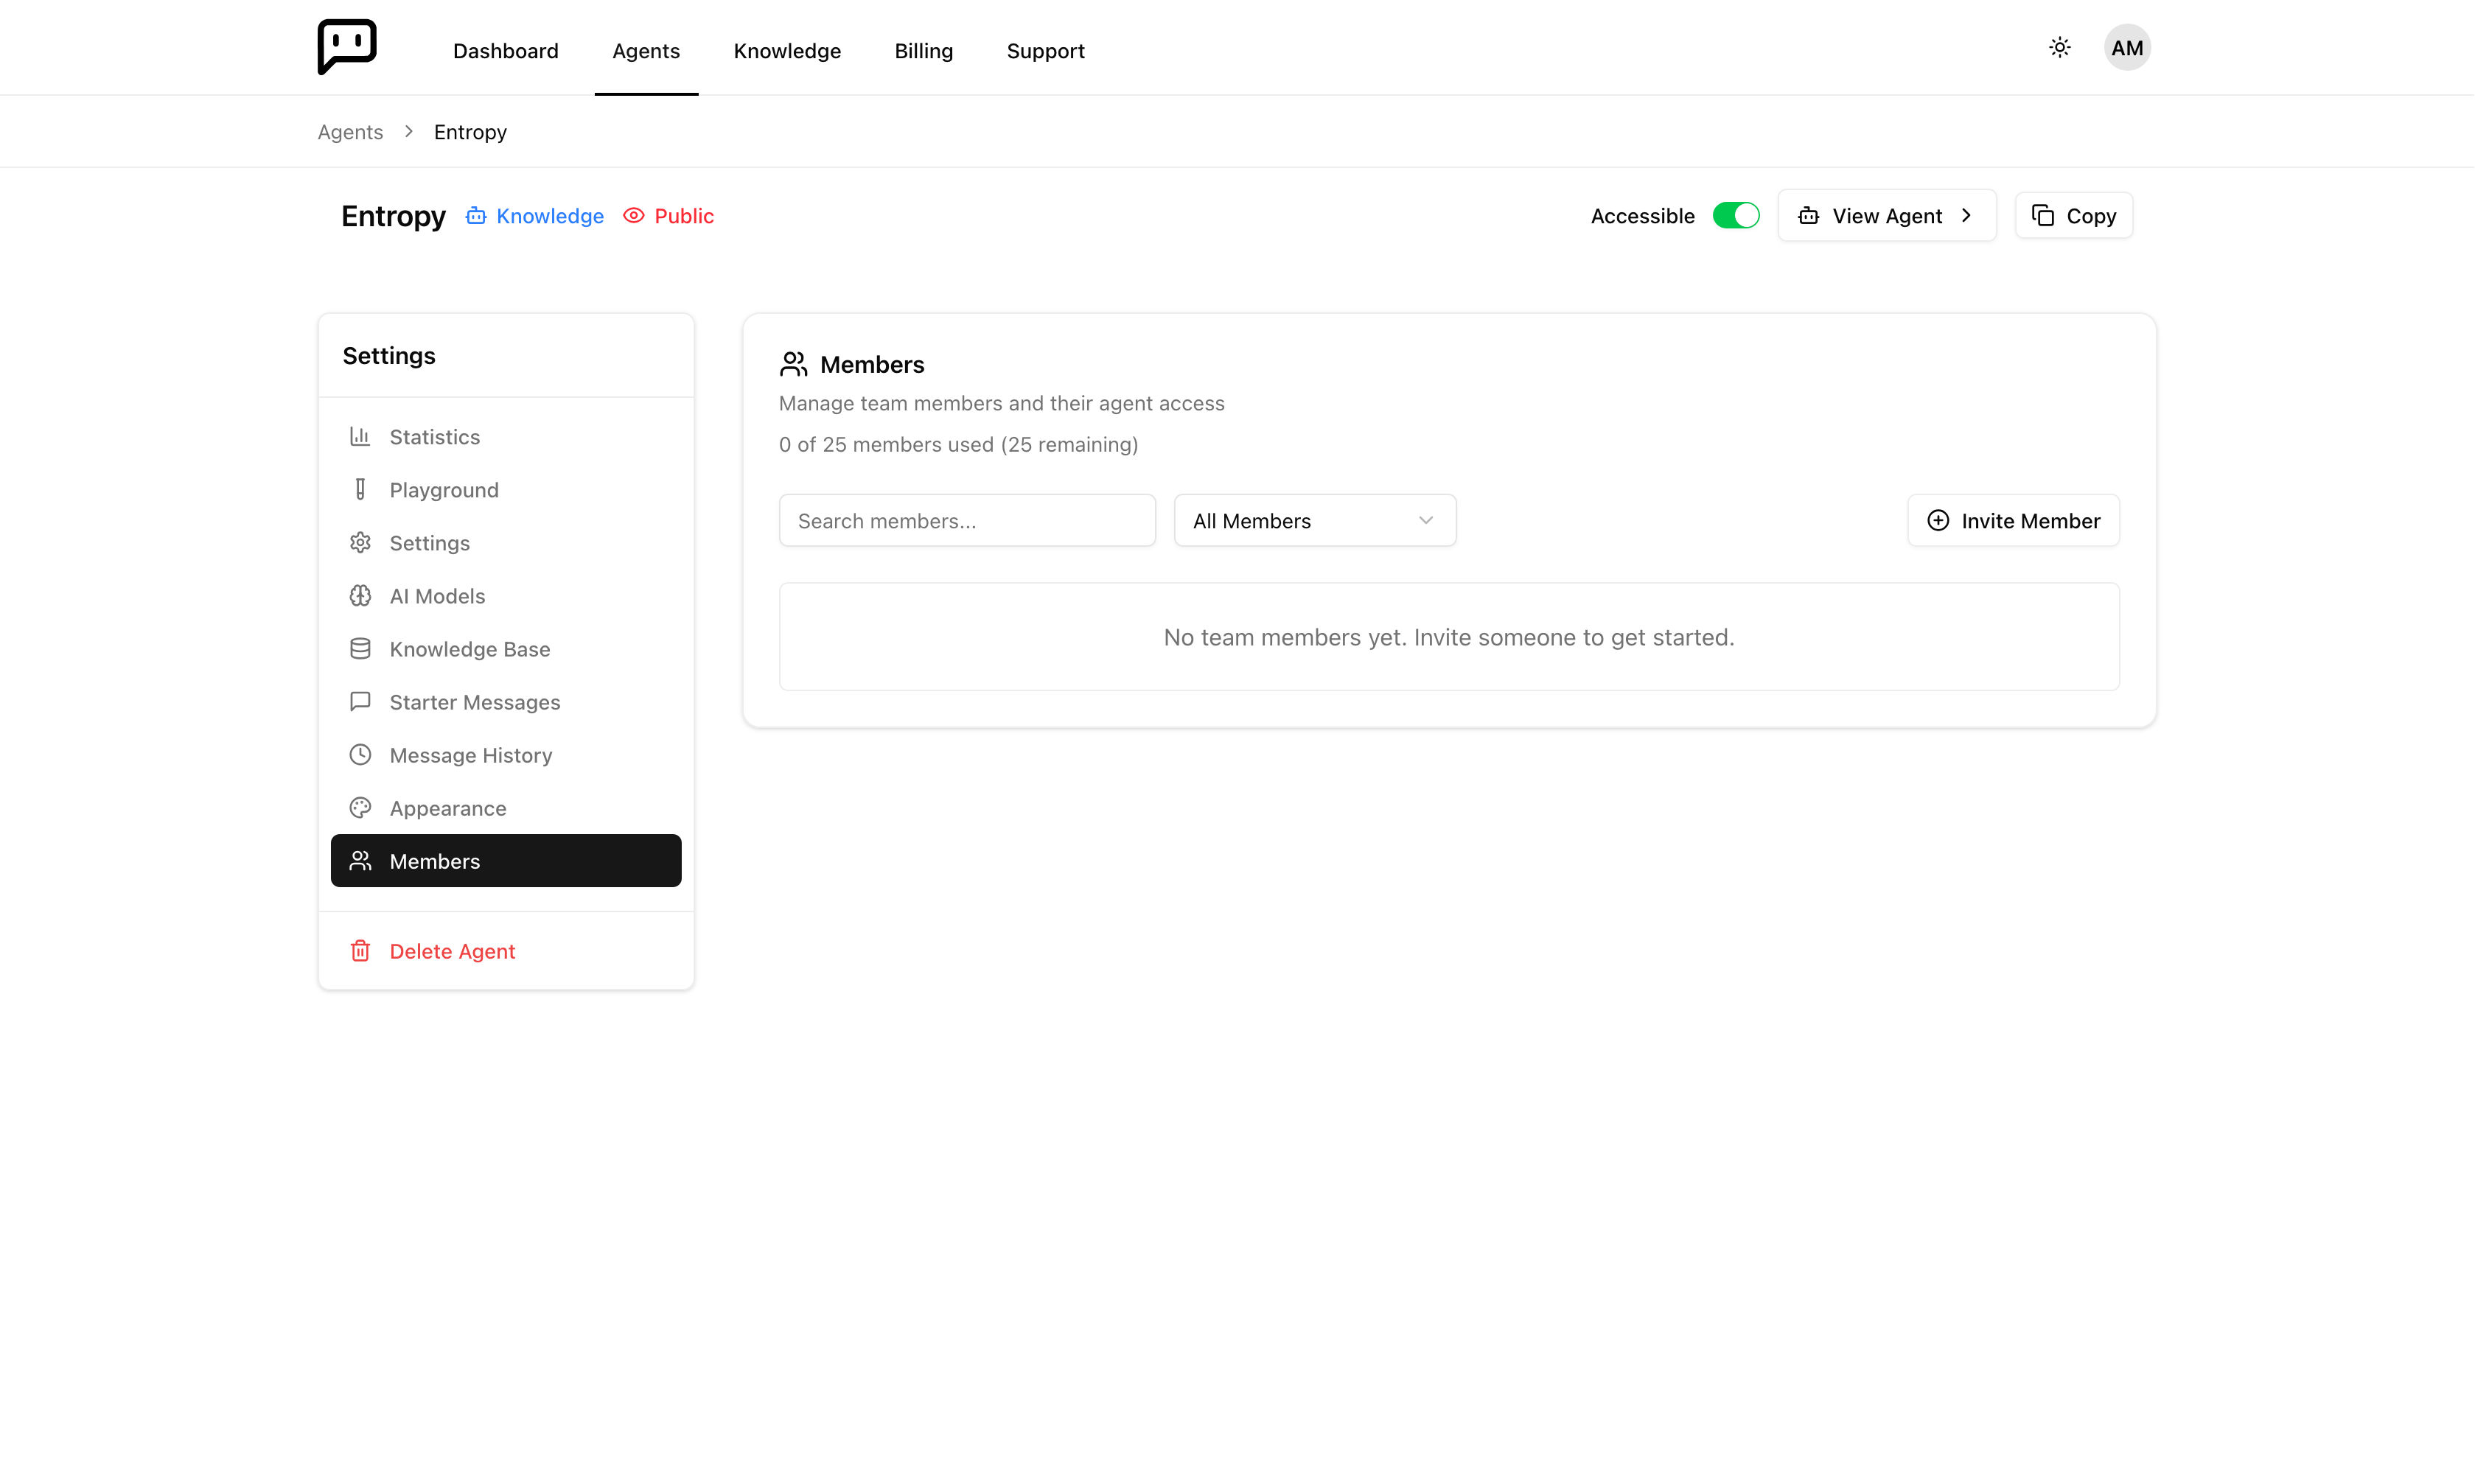Click the plus icon on Invite Member
The width and height of the screenshot is (2475, 1484).
click(1938, 520)
